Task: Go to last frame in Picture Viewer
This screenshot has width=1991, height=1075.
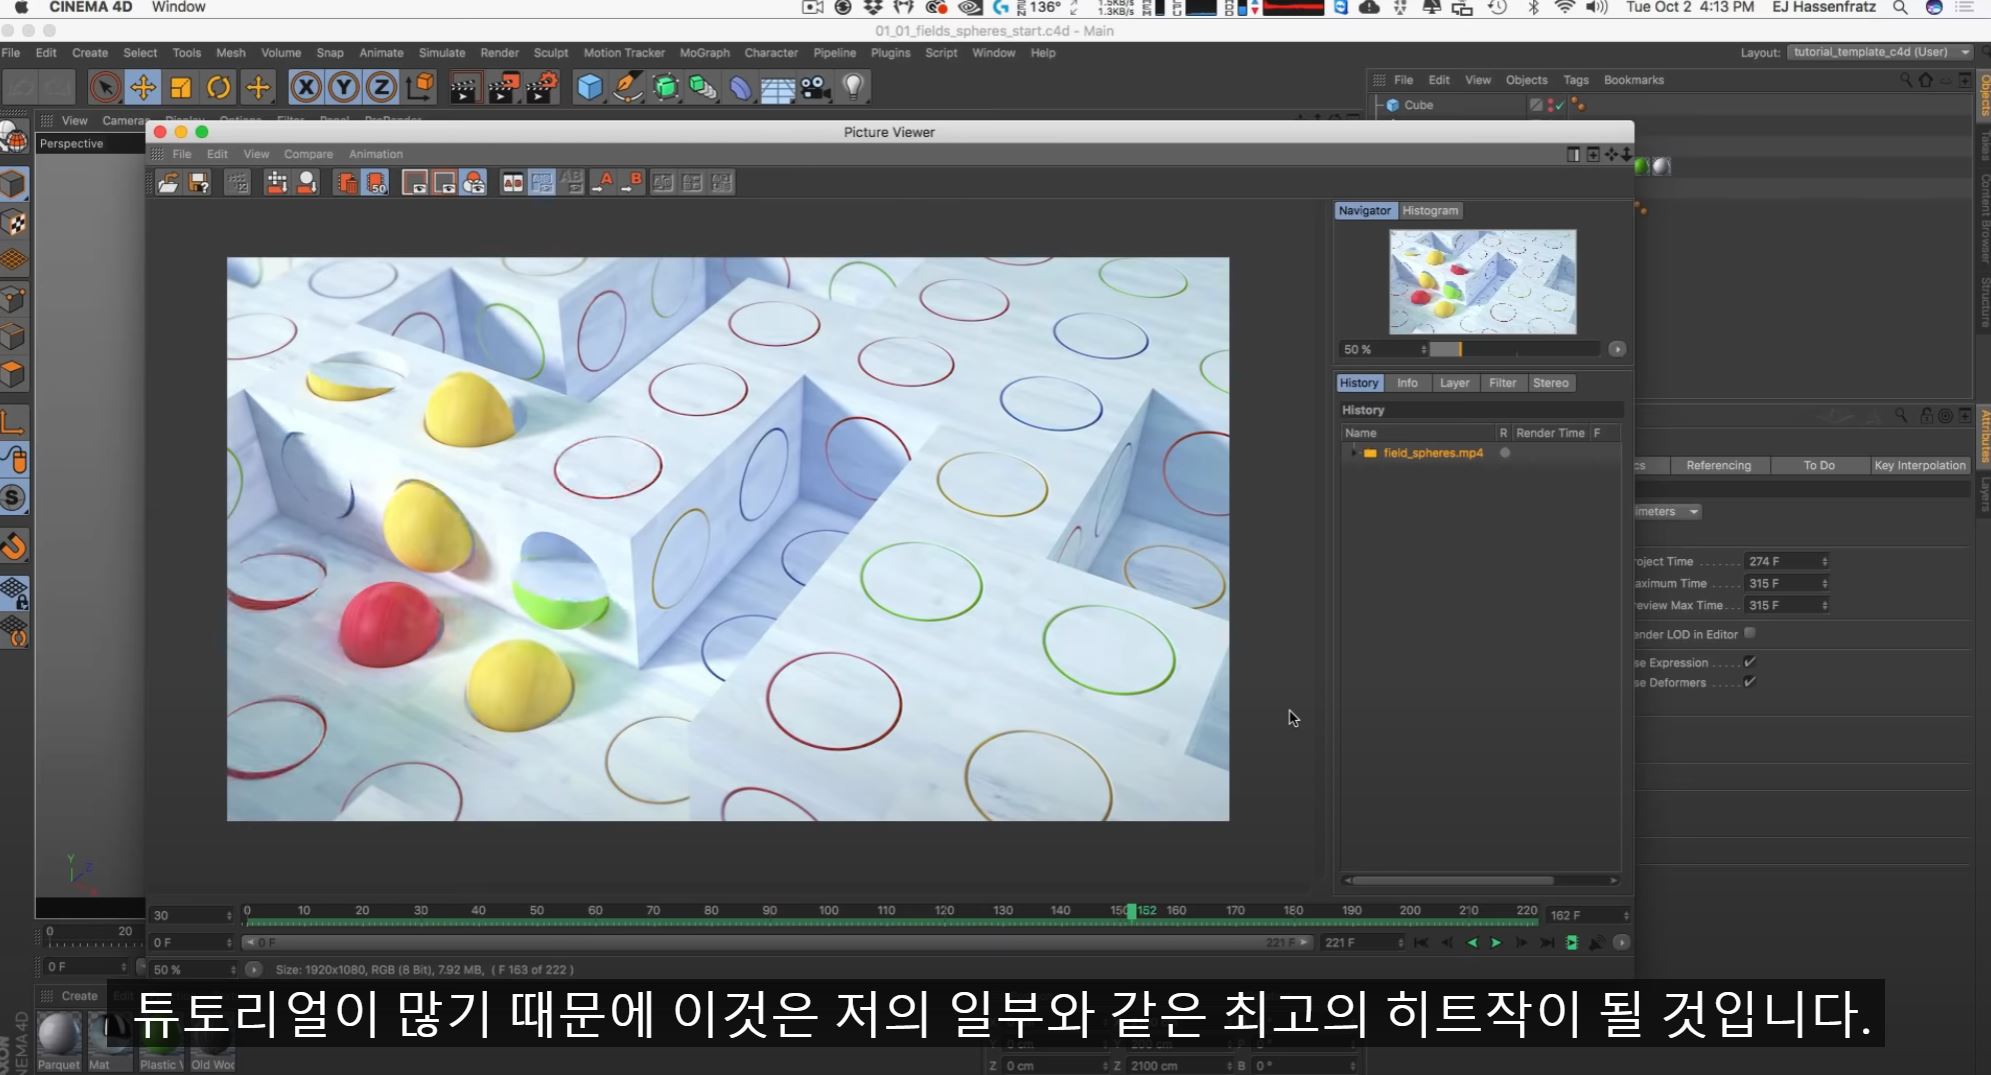Action: click(x=1546, y=943)
